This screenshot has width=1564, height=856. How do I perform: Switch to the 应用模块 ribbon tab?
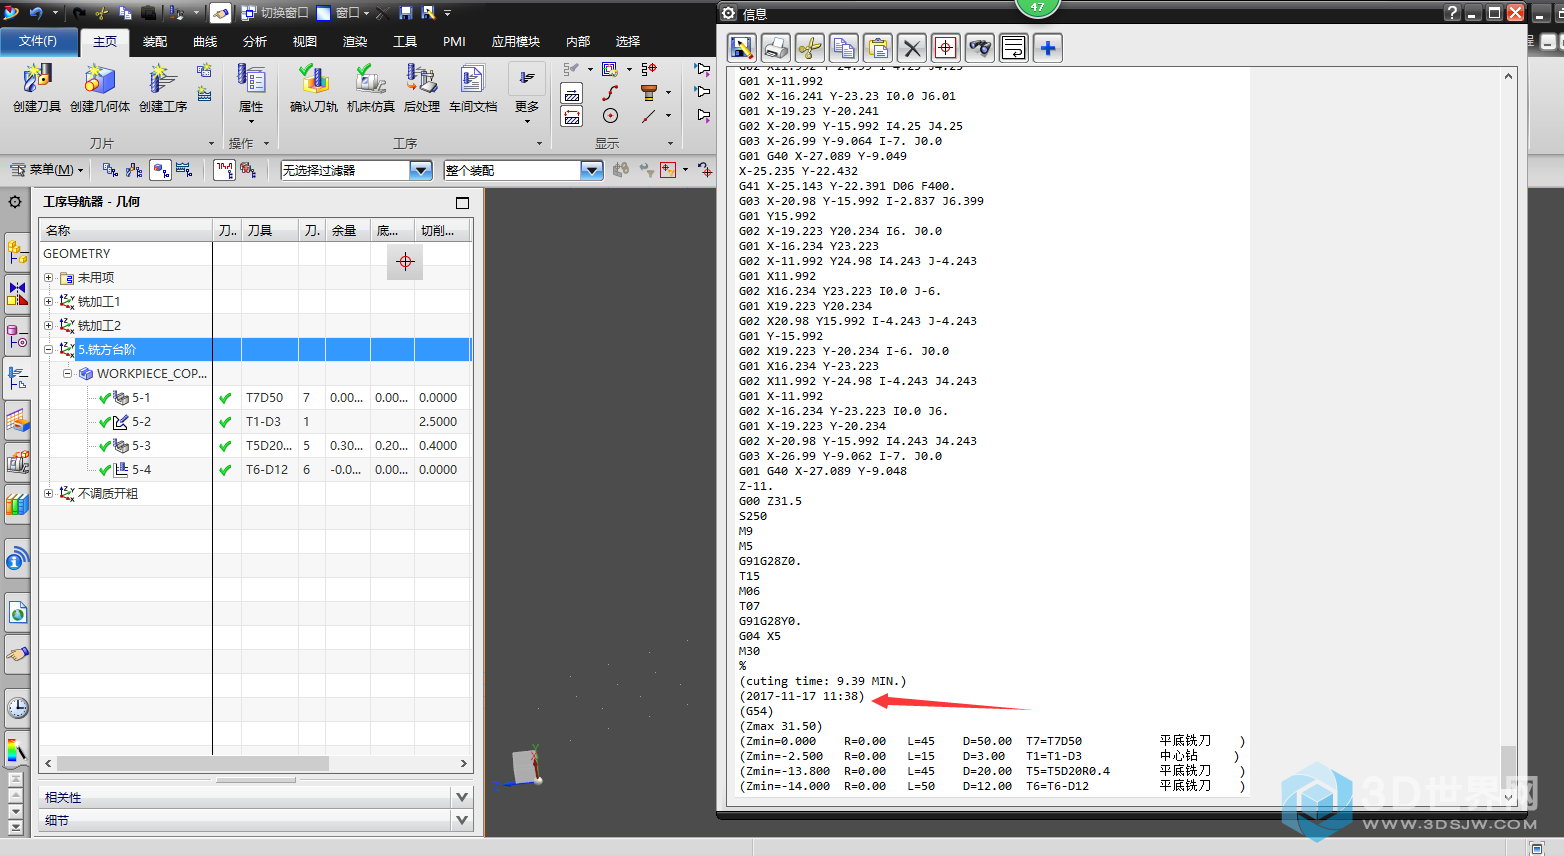516,41
